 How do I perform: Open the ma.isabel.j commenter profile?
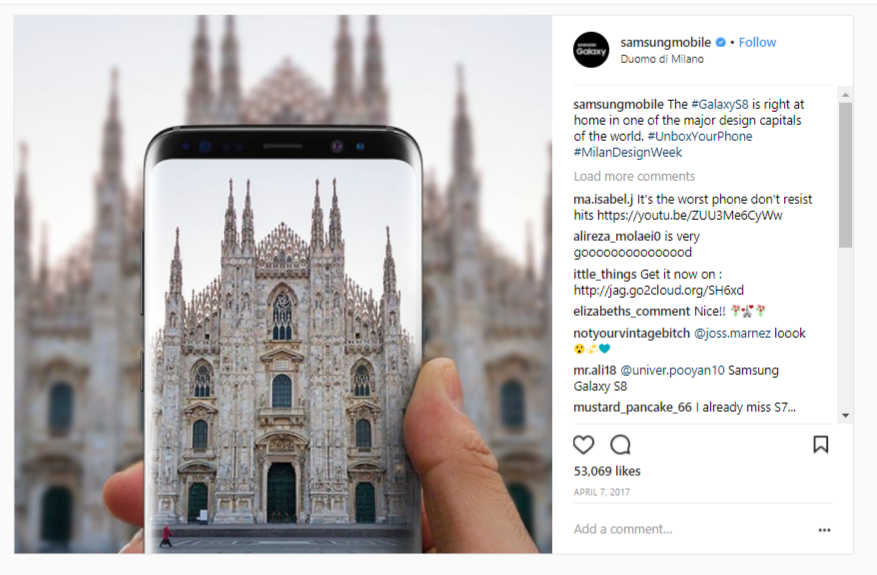pyautogui.click(x=603, y=199)
